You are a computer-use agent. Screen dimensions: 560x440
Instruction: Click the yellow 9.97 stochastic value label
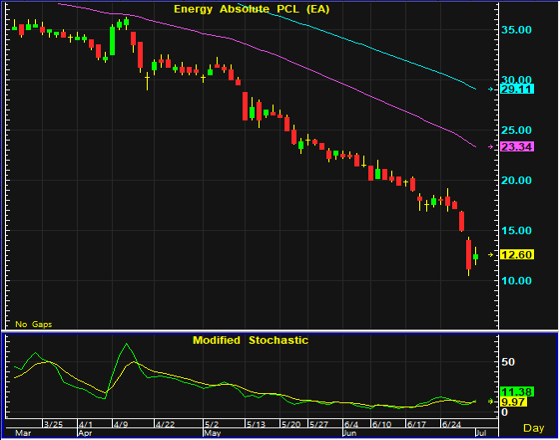(x=513, y=402)
